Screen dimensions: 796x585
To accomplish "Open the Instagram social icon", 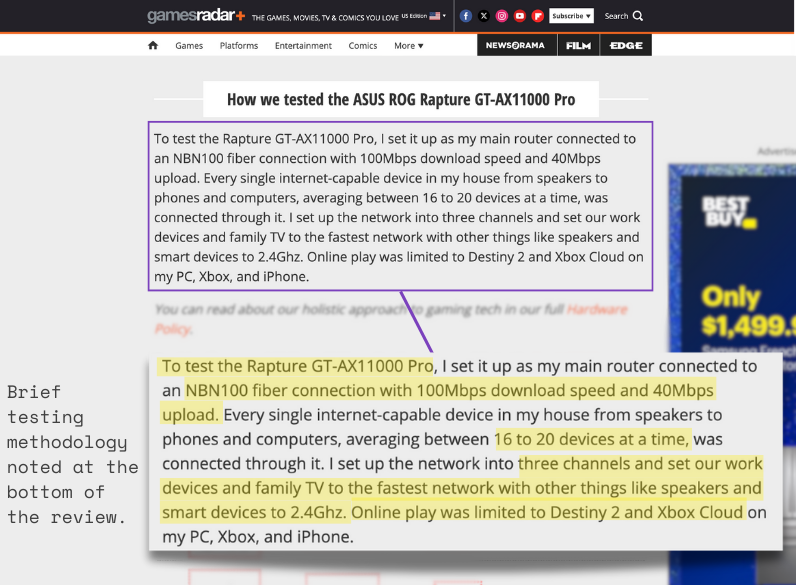I will 502,16.
